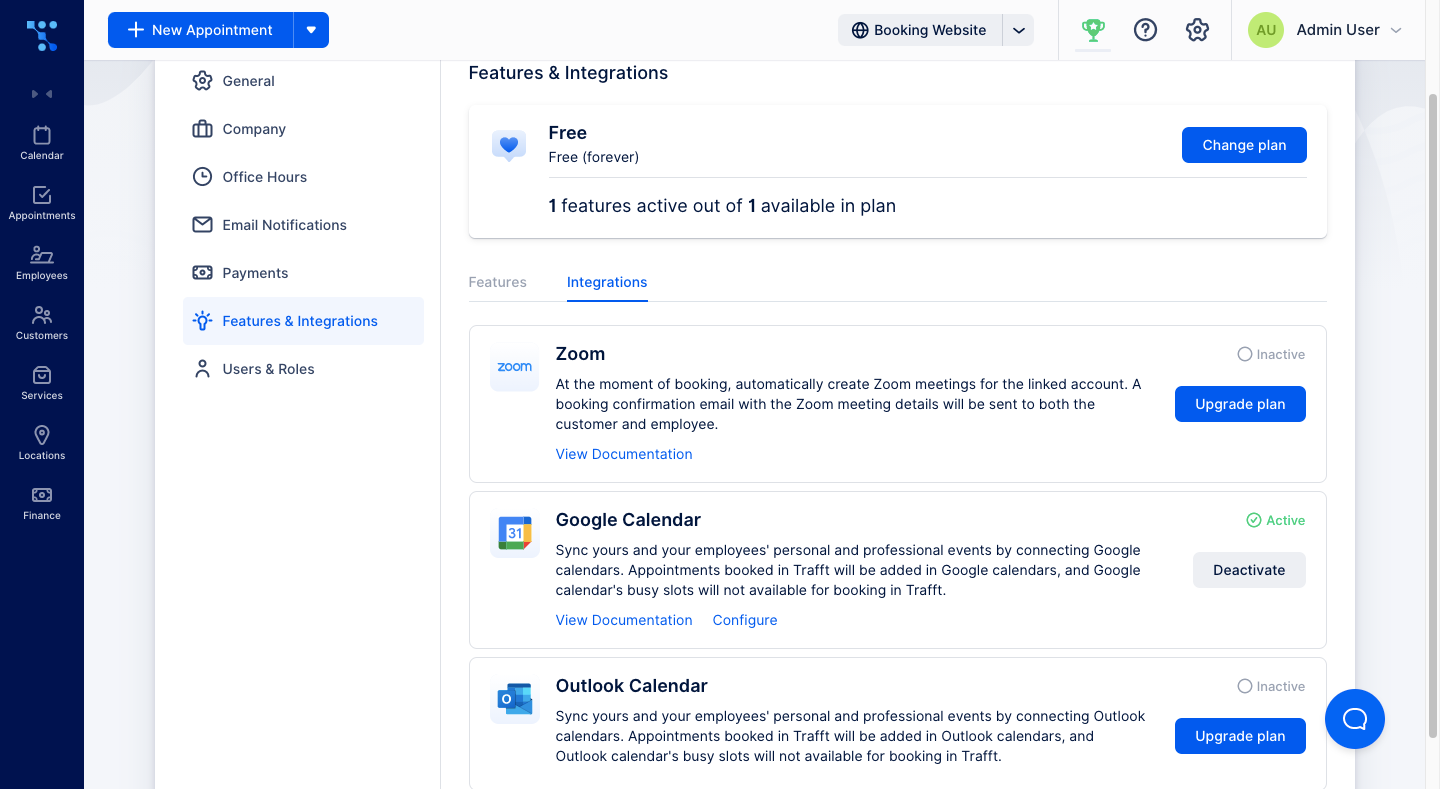Viewport: 1440px width, 789px height.
Task: Click the Google Calendar Active status indicator
Action: tap(1275, 520)
